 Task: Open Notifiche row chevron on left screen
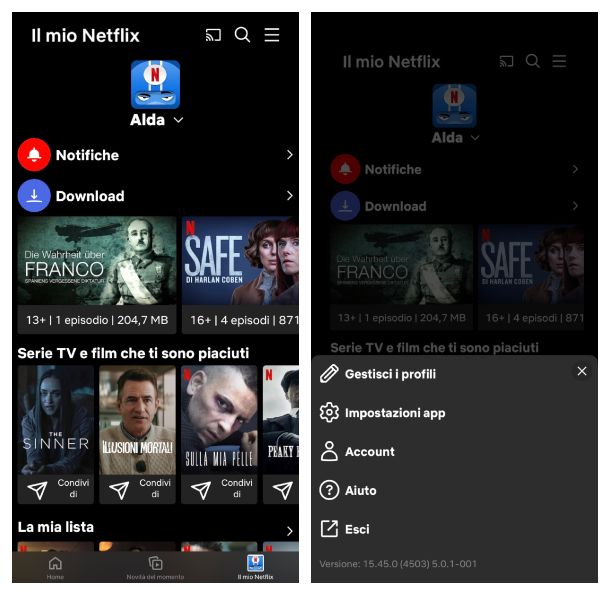[289, 155]
